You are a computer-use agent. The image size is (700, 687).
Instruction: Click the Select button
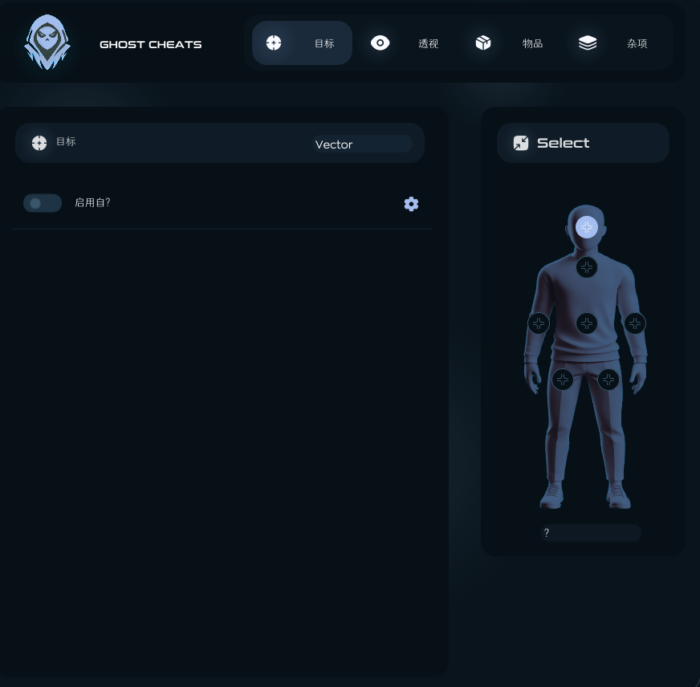coord(583,143)
